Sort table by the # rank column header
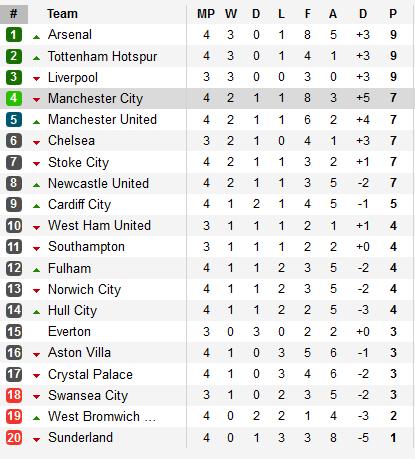The height and width of the screenshot is (459, 415). click(14, 14)
